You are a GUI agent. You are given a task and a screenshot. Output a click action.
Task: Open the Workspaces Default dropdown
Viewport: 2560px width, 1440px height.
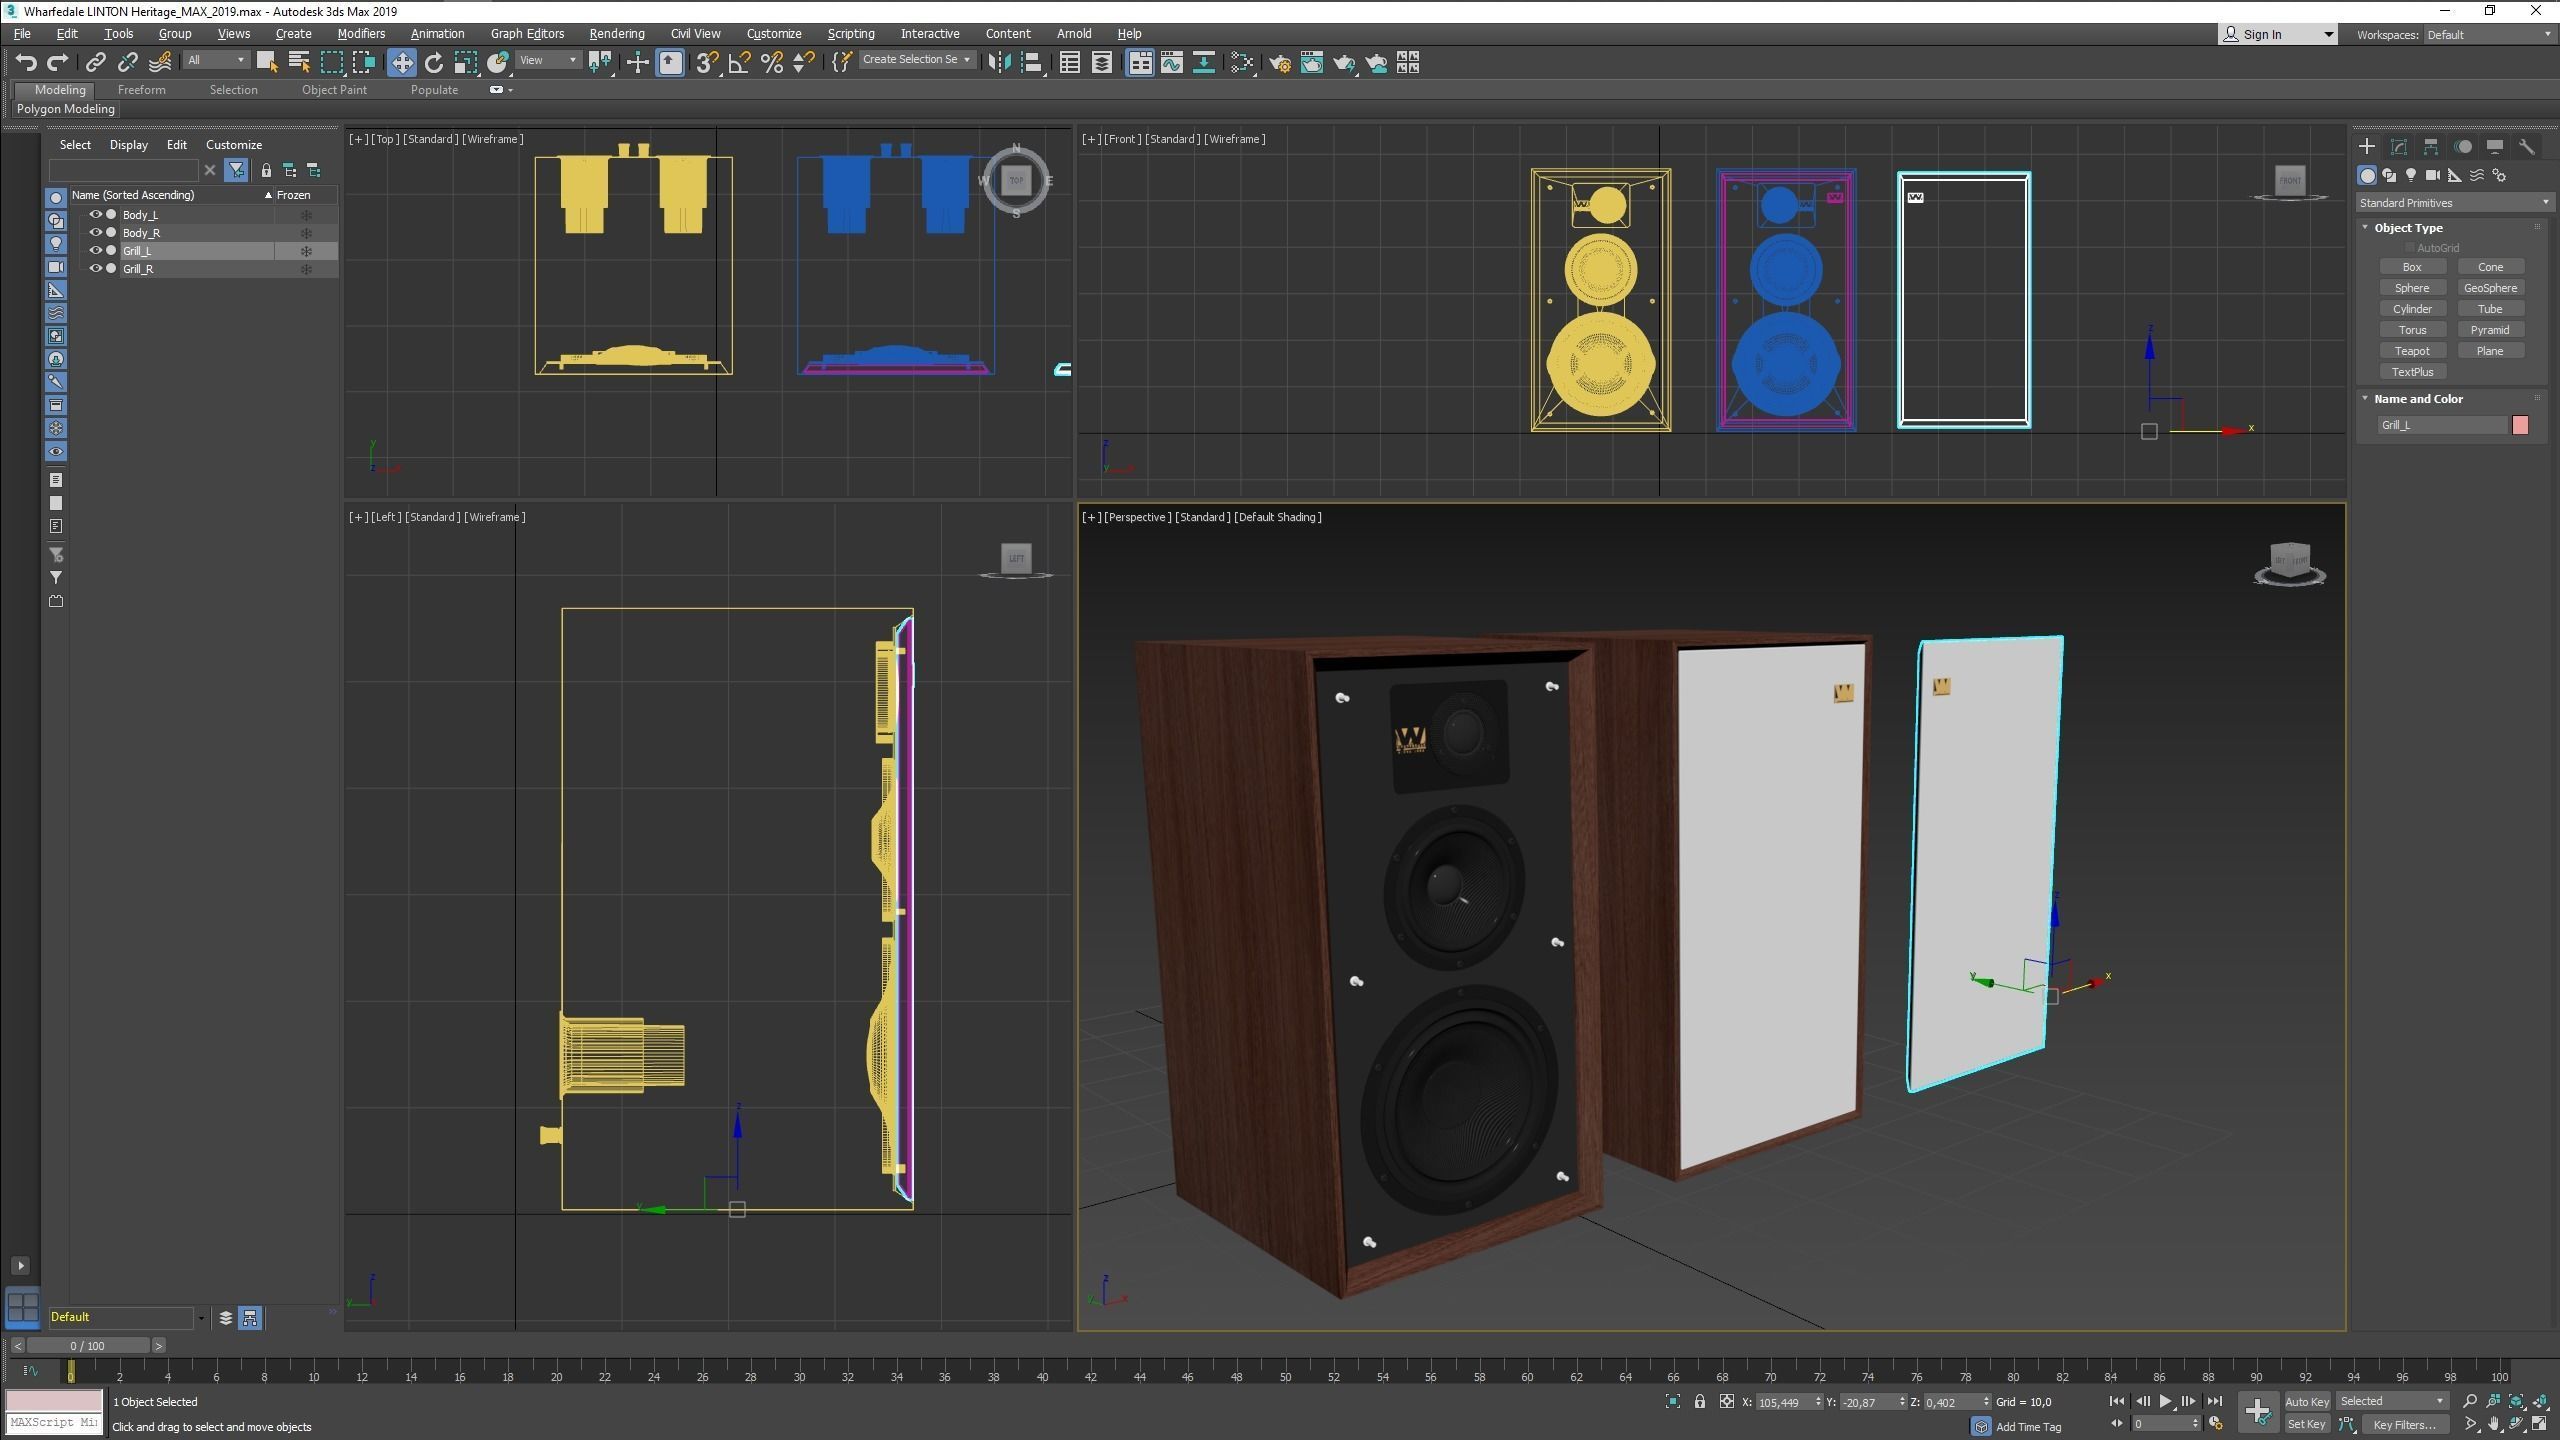tap(2489, 35)
